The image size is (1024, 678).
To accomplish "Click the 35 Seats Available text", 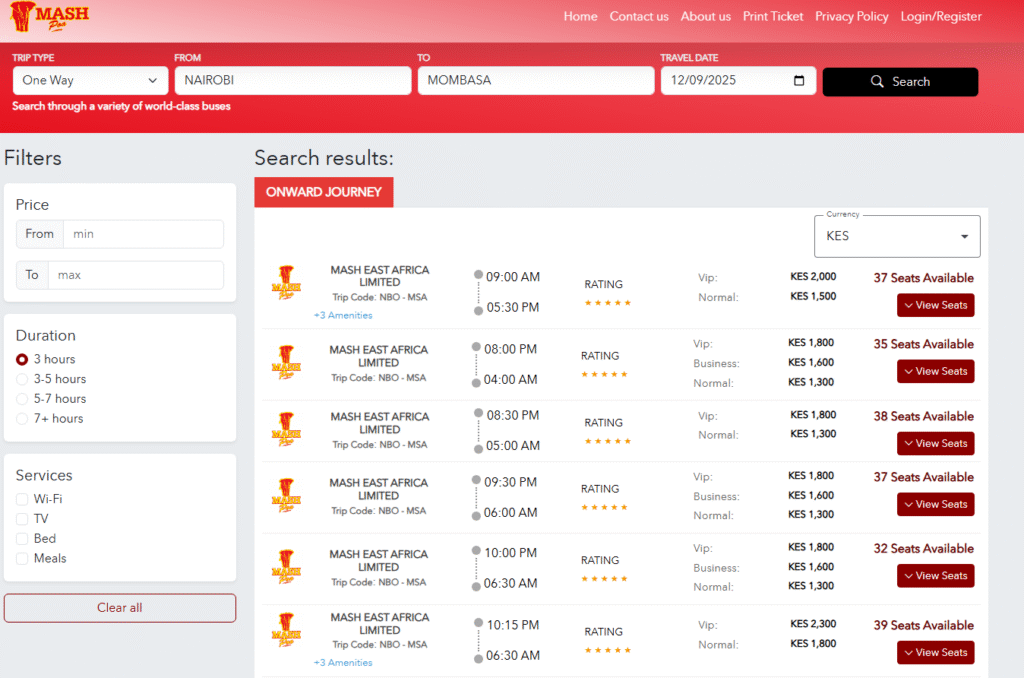I will pyautogui.click(x=923, y=344).
